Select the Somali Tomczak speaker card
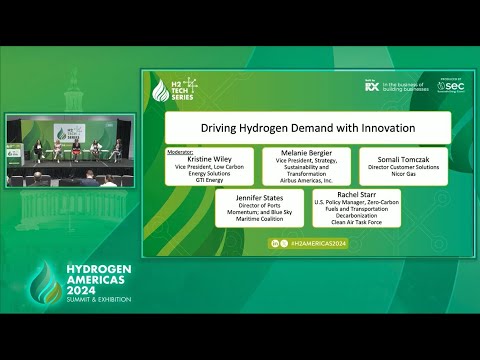This screenshot has width=480, height=360. pyautogui.click(x=403, y=167)
